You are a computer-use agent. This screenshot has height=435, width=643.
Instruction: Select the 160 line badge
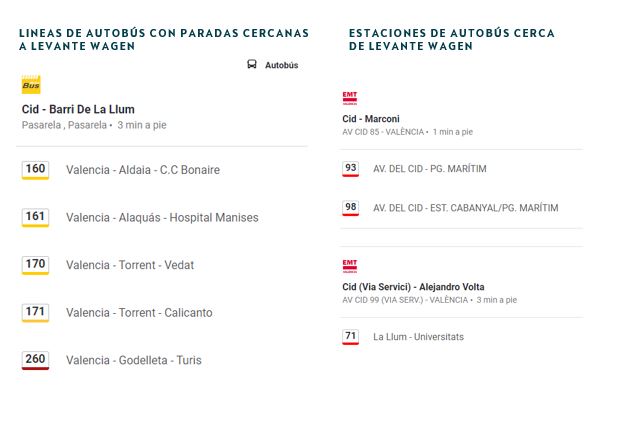[x=35, y=170]
